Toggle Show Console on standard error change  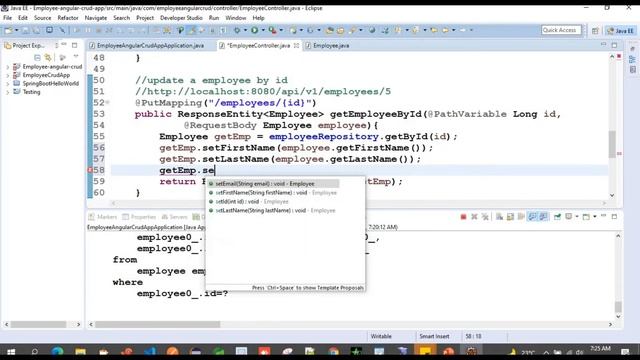(x=543, y=217)
